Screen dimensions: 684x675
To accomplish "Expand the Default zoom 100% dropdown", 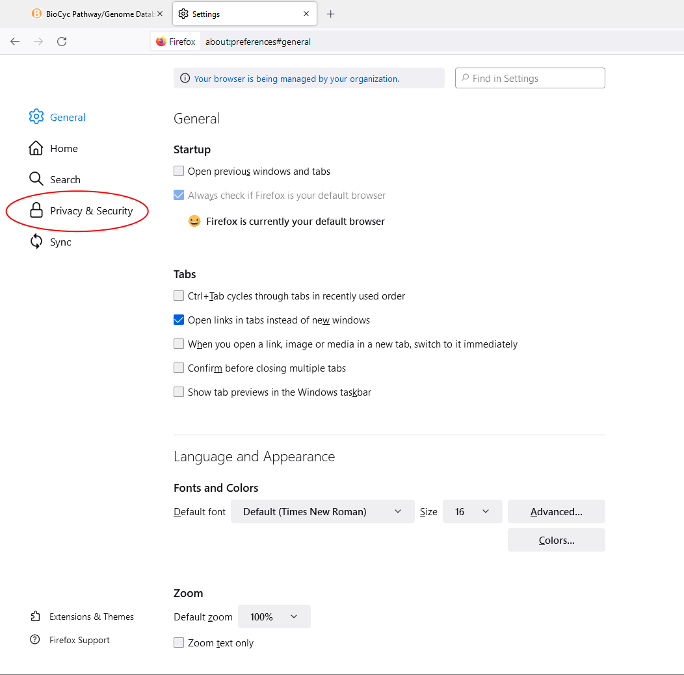I will click(x=274, y=617).
